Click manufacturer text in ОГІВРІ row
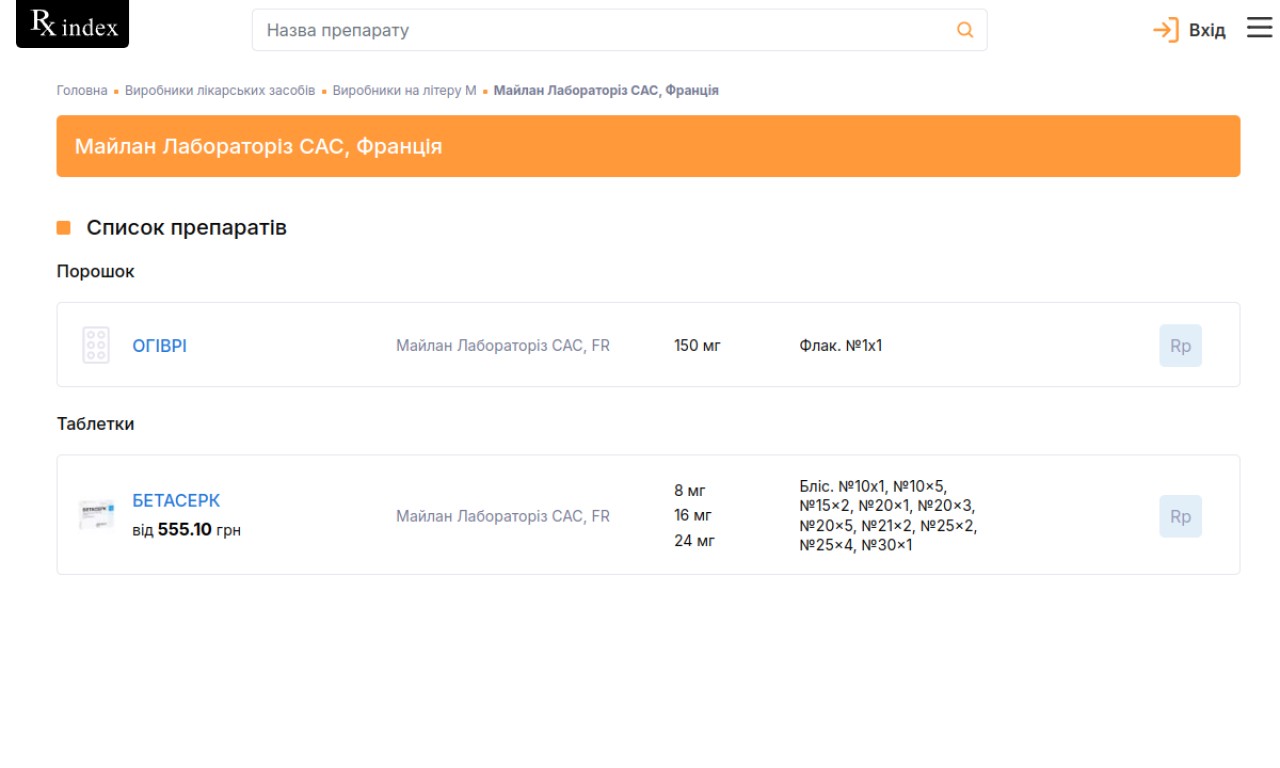 point(503,346)
